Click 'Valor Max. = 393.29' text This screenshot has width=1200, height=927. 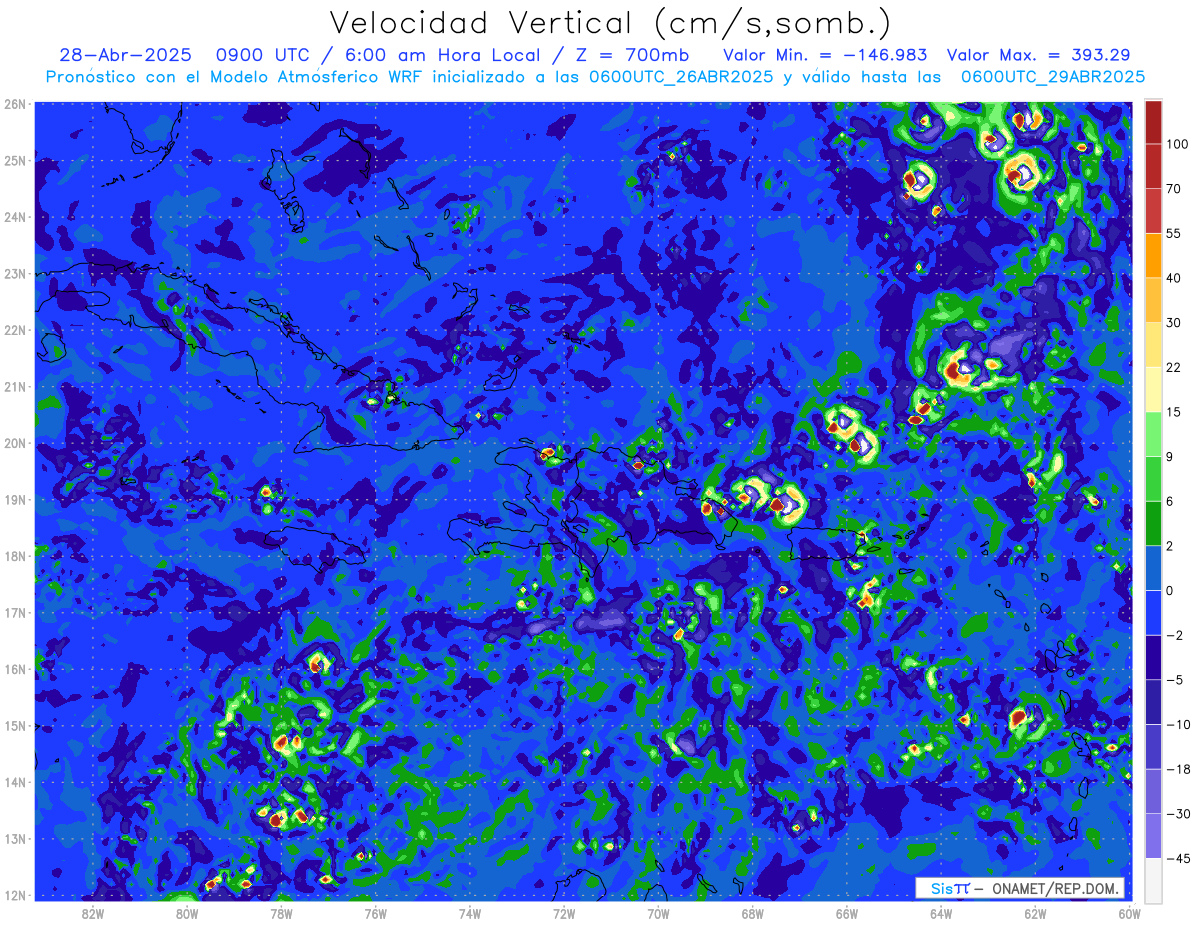click(1038, 55)
